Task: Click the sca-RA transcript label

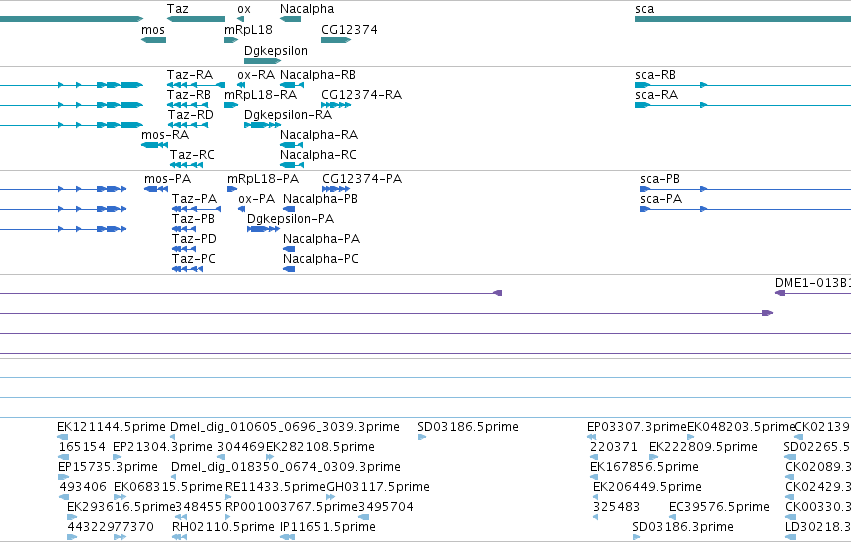Action: pos(656,95)
